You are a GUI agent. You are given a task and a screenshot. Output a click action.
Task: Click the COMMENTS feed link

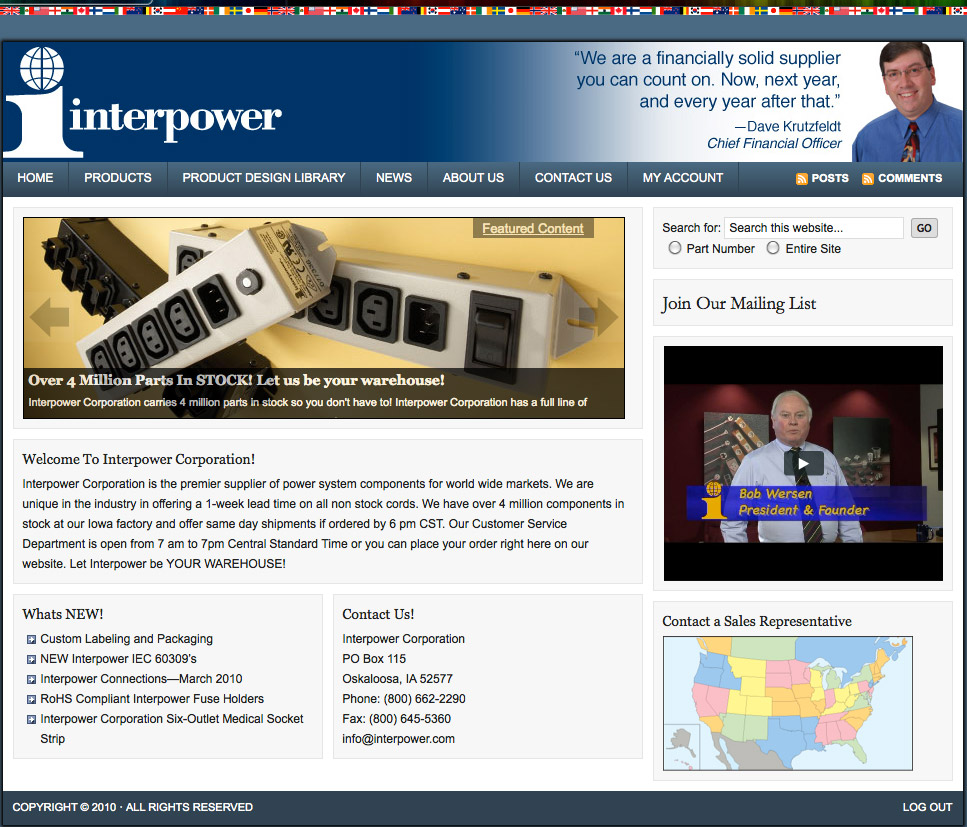click(910, 178)
